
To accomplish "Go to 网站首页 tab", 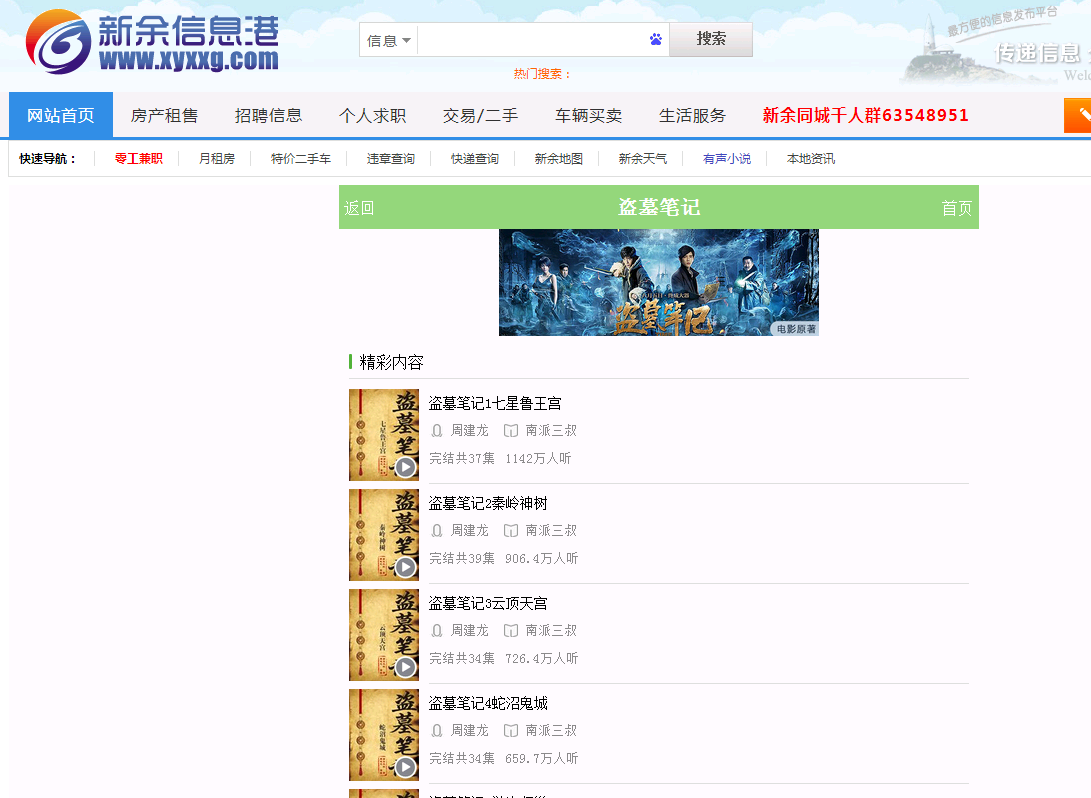I will pos(61,115).
